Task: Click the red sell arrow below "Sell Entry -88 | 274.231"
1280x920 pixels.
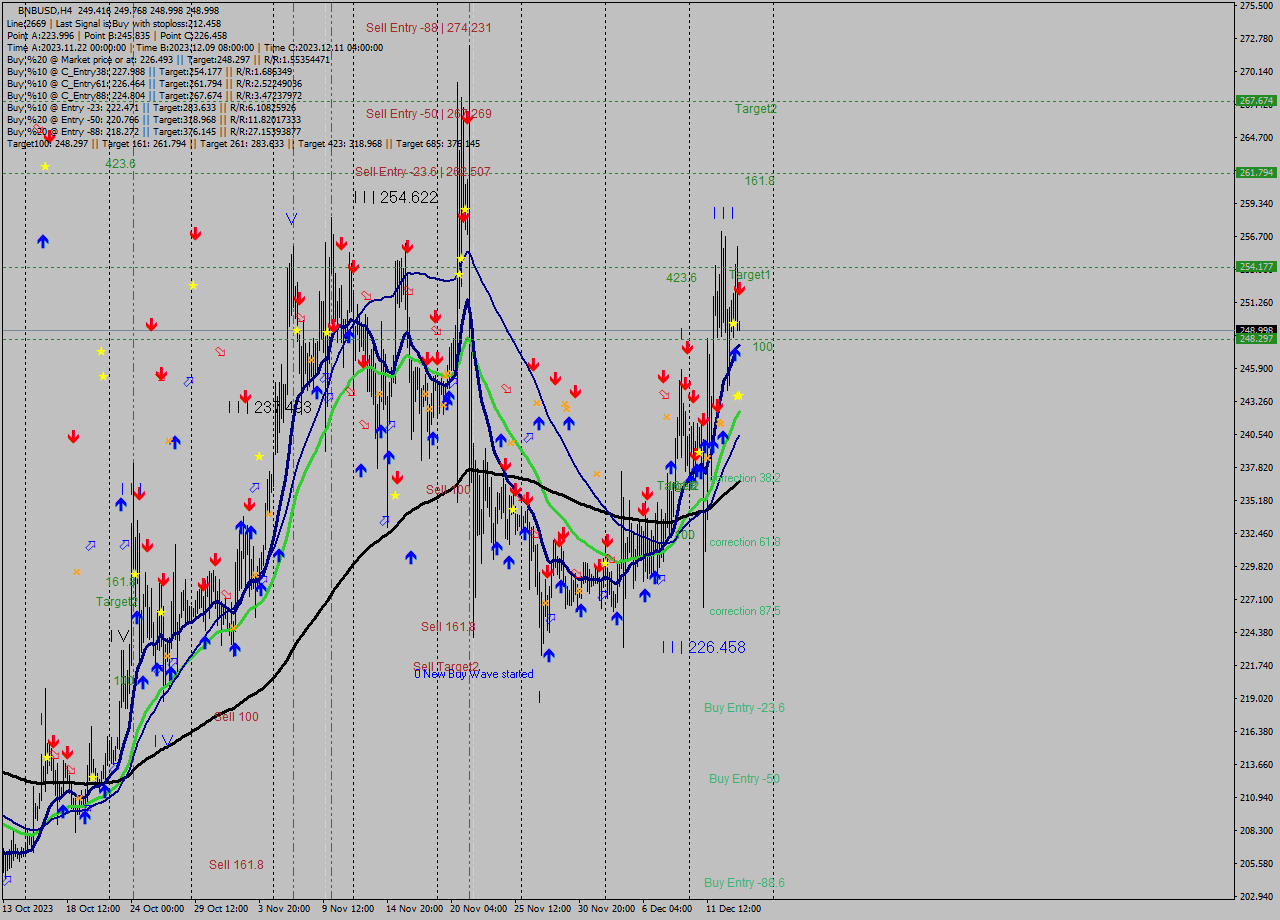Action: point(468,118)
